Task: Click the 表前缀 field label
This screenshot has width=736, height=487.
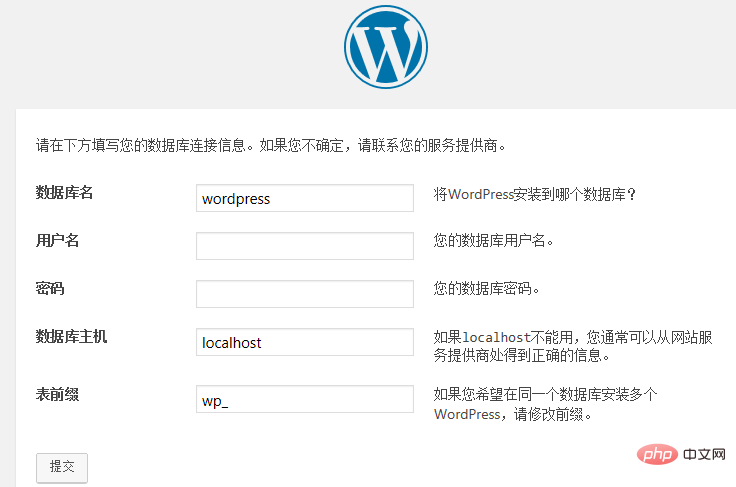Action: click(57, 395)
